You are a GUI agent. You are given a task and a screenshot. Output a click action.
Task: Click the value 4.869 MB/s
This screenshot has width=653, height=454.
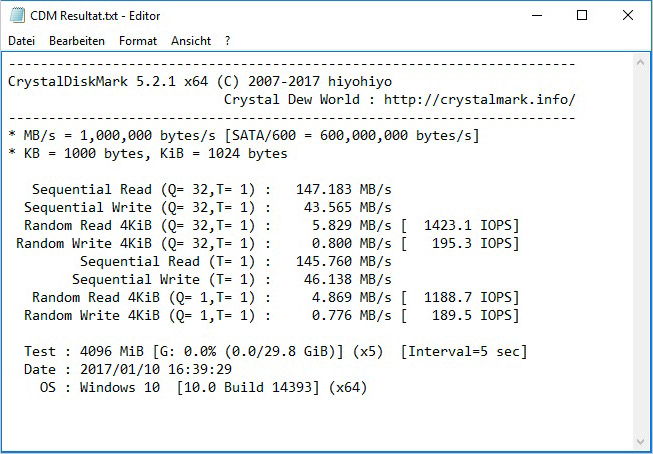[x=352, y=297]
